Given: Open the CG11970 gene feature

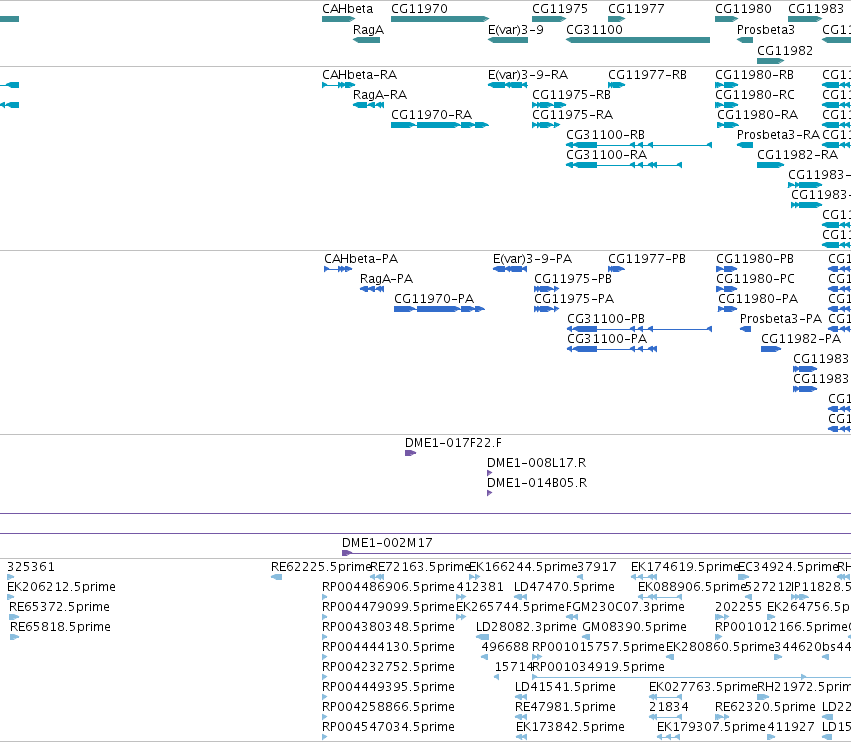Looking at the screenshot, I should pyautogui.click(x=440, y=19).
